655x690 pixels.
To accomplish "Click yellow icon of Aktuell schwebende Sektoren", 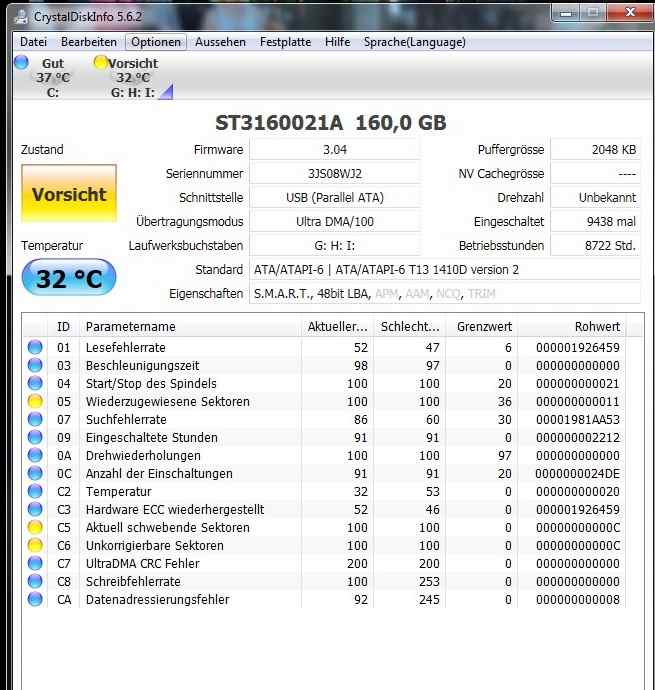I will pyautogui.click(x=35, y=528).
